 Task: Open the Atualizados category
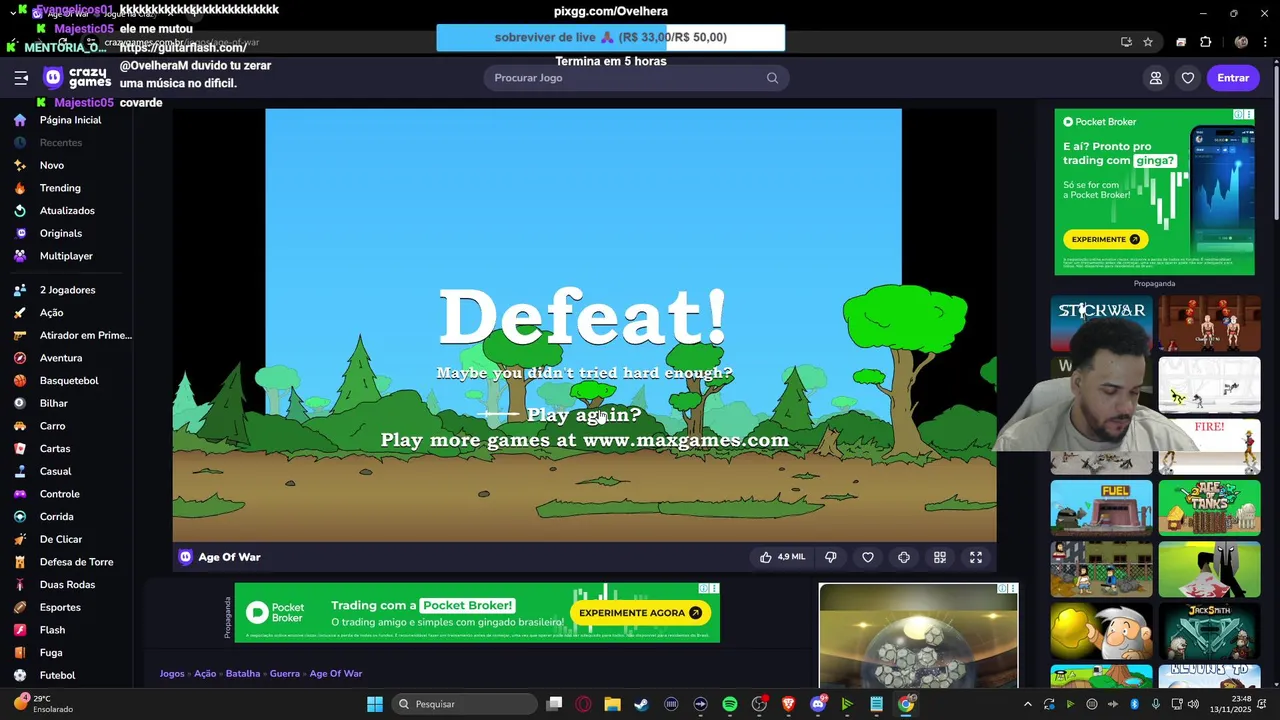pyautogui.click(x=66, y=211)
